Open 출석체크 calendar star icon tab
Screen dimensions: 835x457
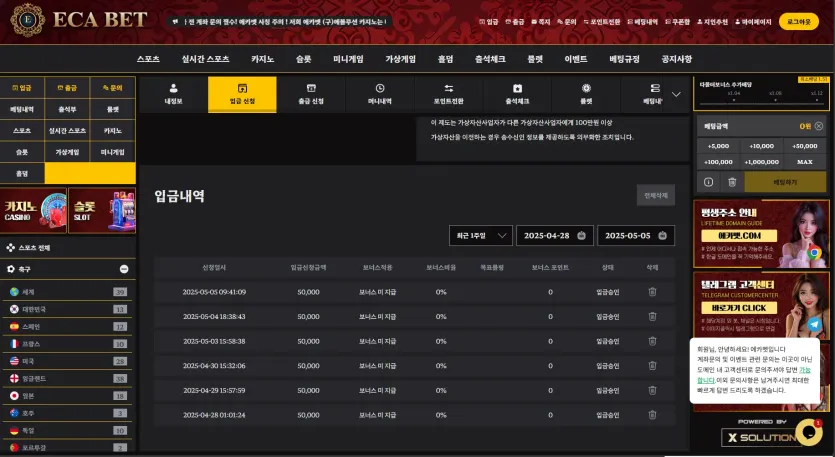pyautogui.click(x=517, y=94)
